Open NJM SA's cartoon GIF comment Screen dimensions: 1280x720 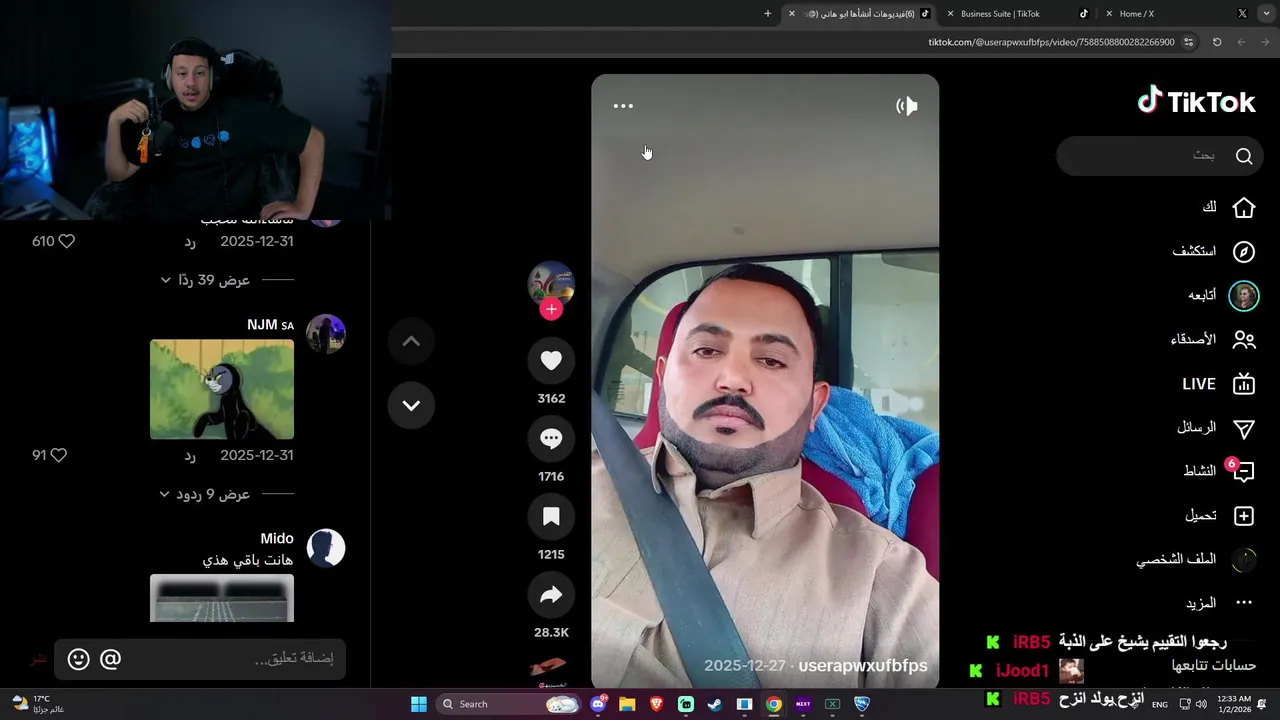pos(222,389)
